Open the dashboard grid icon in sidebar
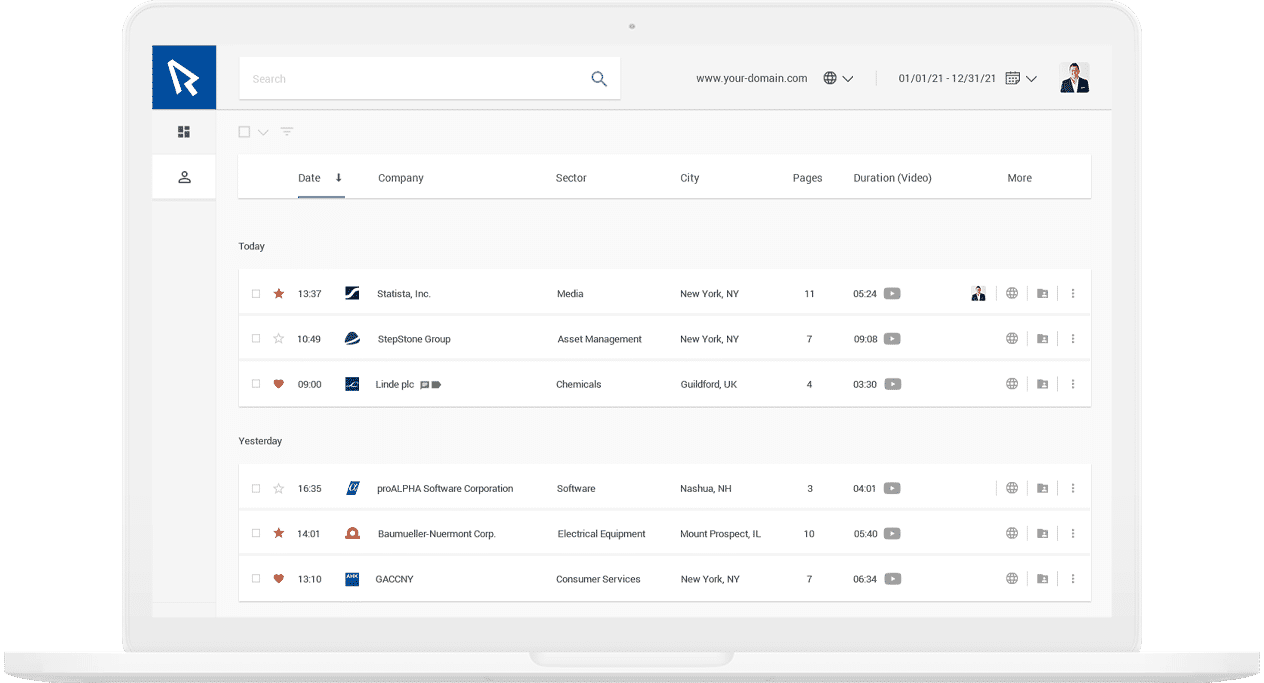Viewport: 1264px width, 683px height. [184, 132]
